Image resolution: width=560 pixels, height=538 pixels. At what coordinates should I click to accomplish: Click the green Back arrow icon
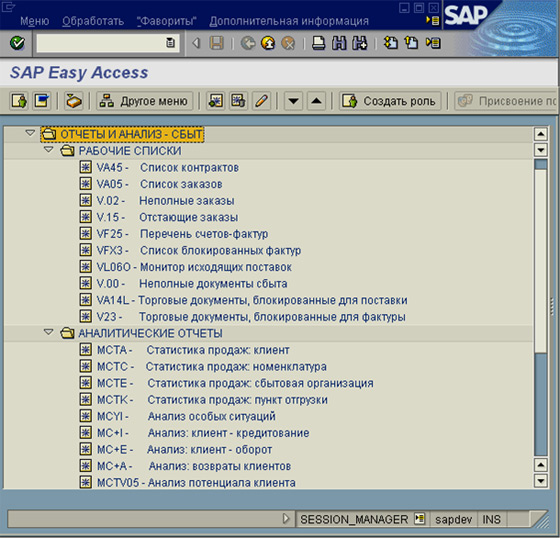tap(248, 43)
